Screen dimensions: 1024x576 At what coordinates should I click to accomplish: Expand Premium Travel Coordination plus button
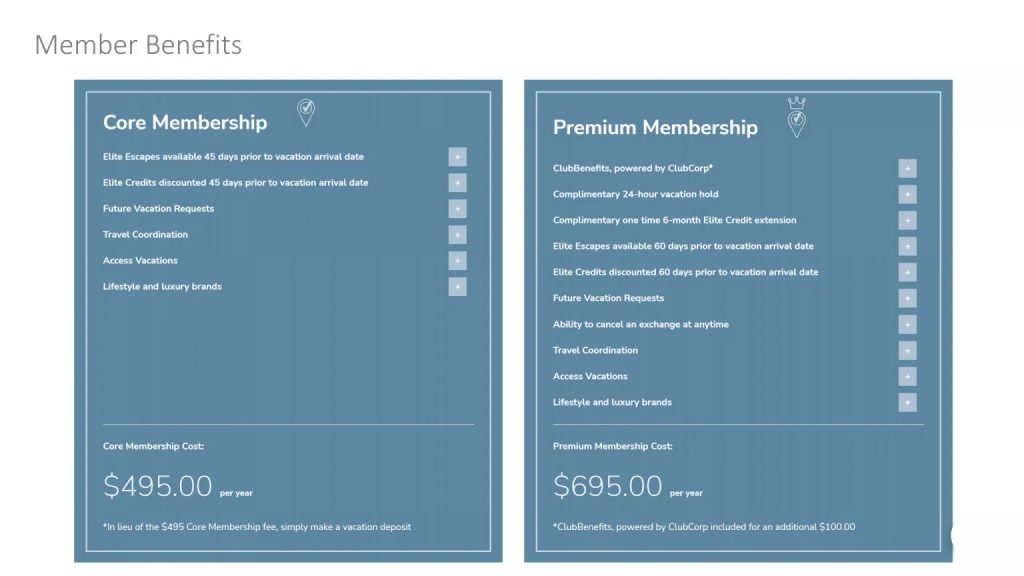coord(907,351)
